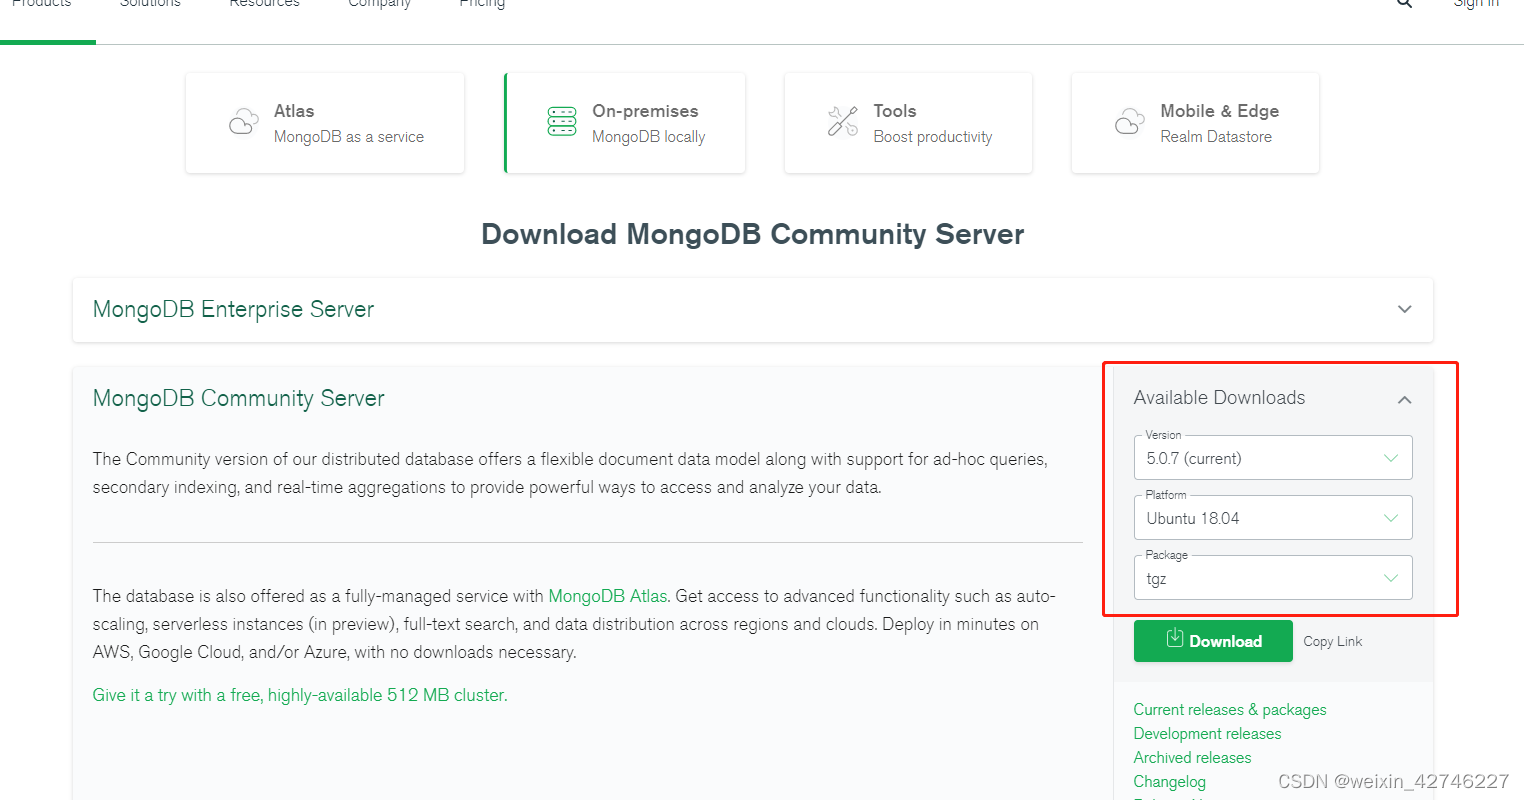Click the Mobile & Edge cloud icon
Screen dimensions: 1524x800
(1130, 122)
